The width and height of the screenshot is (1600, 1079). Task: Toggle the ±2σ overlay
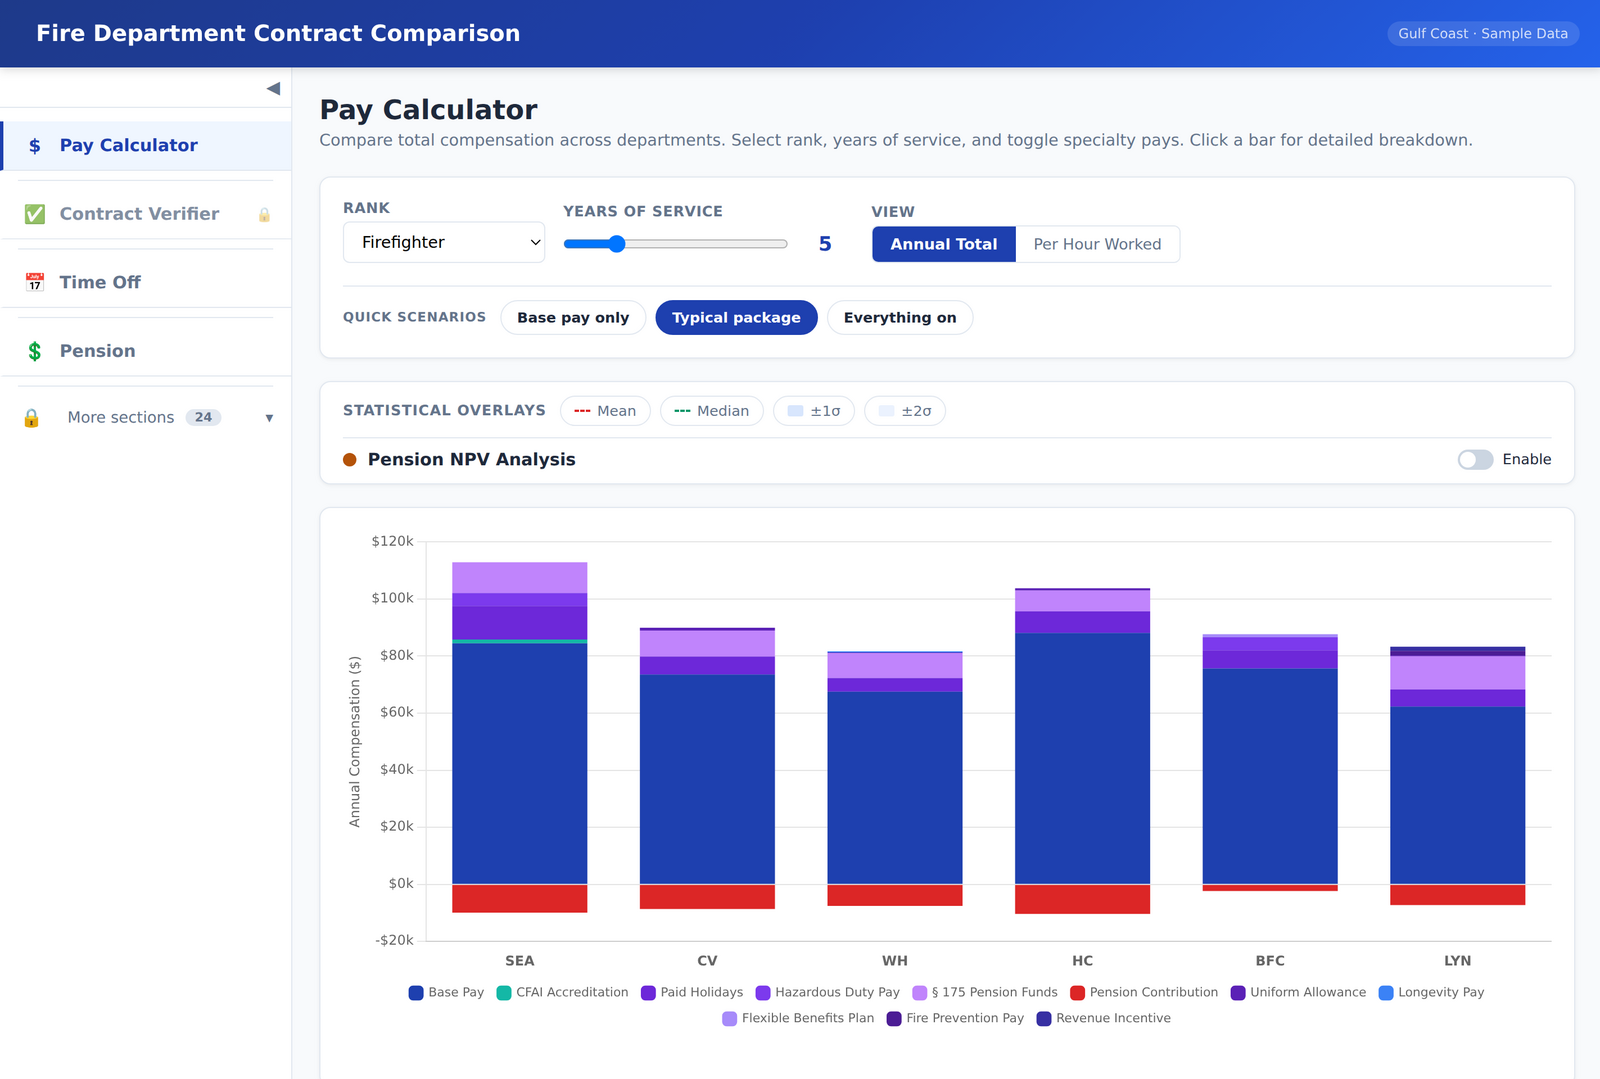click(x=905, y=411)
